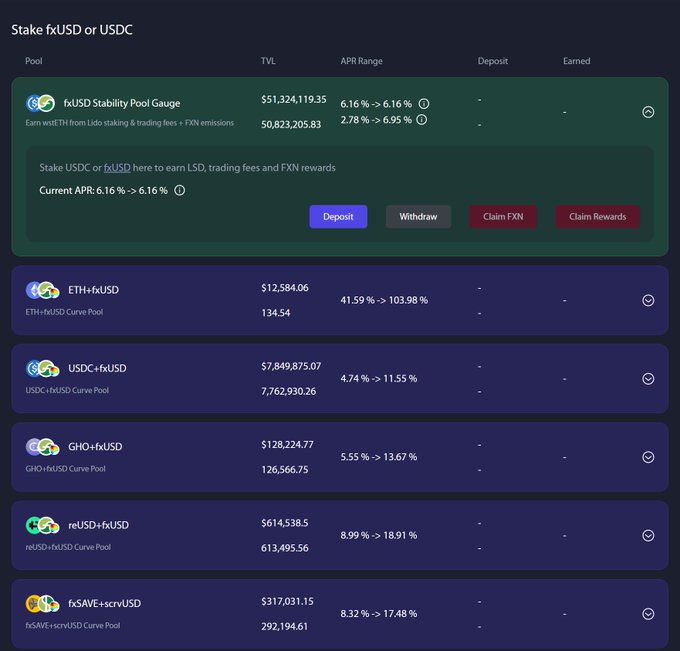The height and width of the screenshot is (651, 680).
Task: Click the ETH+fxUSD pool token icon
Action: point(42,290)
